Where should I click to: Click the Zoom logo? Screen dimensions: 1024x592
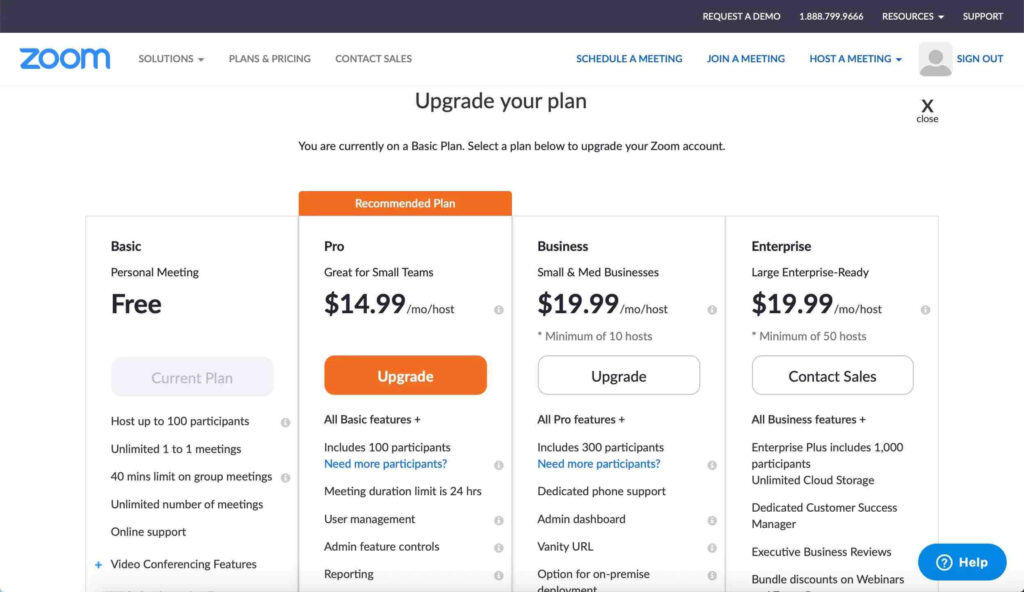[x=64, y=58]
